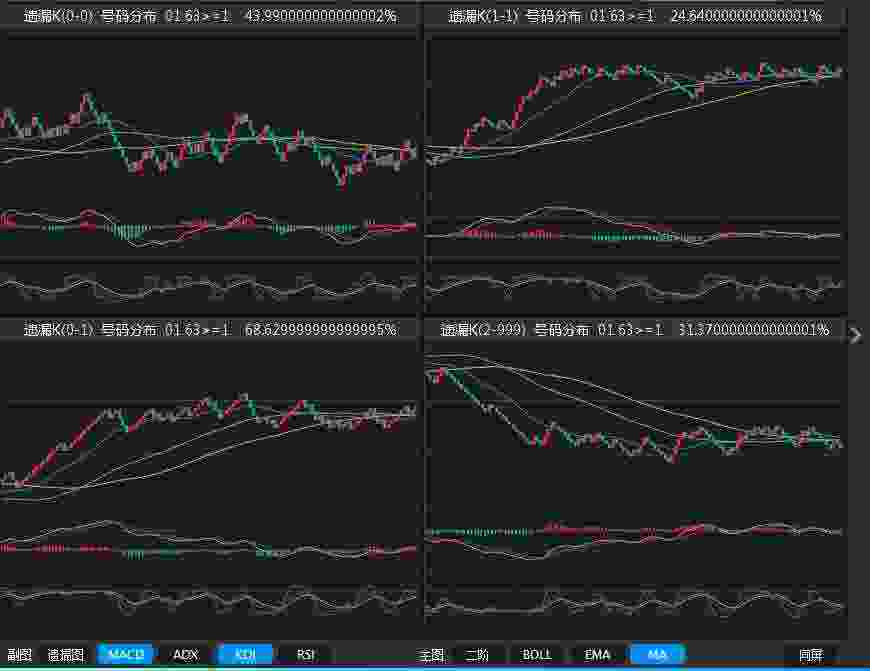Enable the ADX sub-chart indicator
The image size is (870, 671).
pyautogui.click(x=185, y=655)
